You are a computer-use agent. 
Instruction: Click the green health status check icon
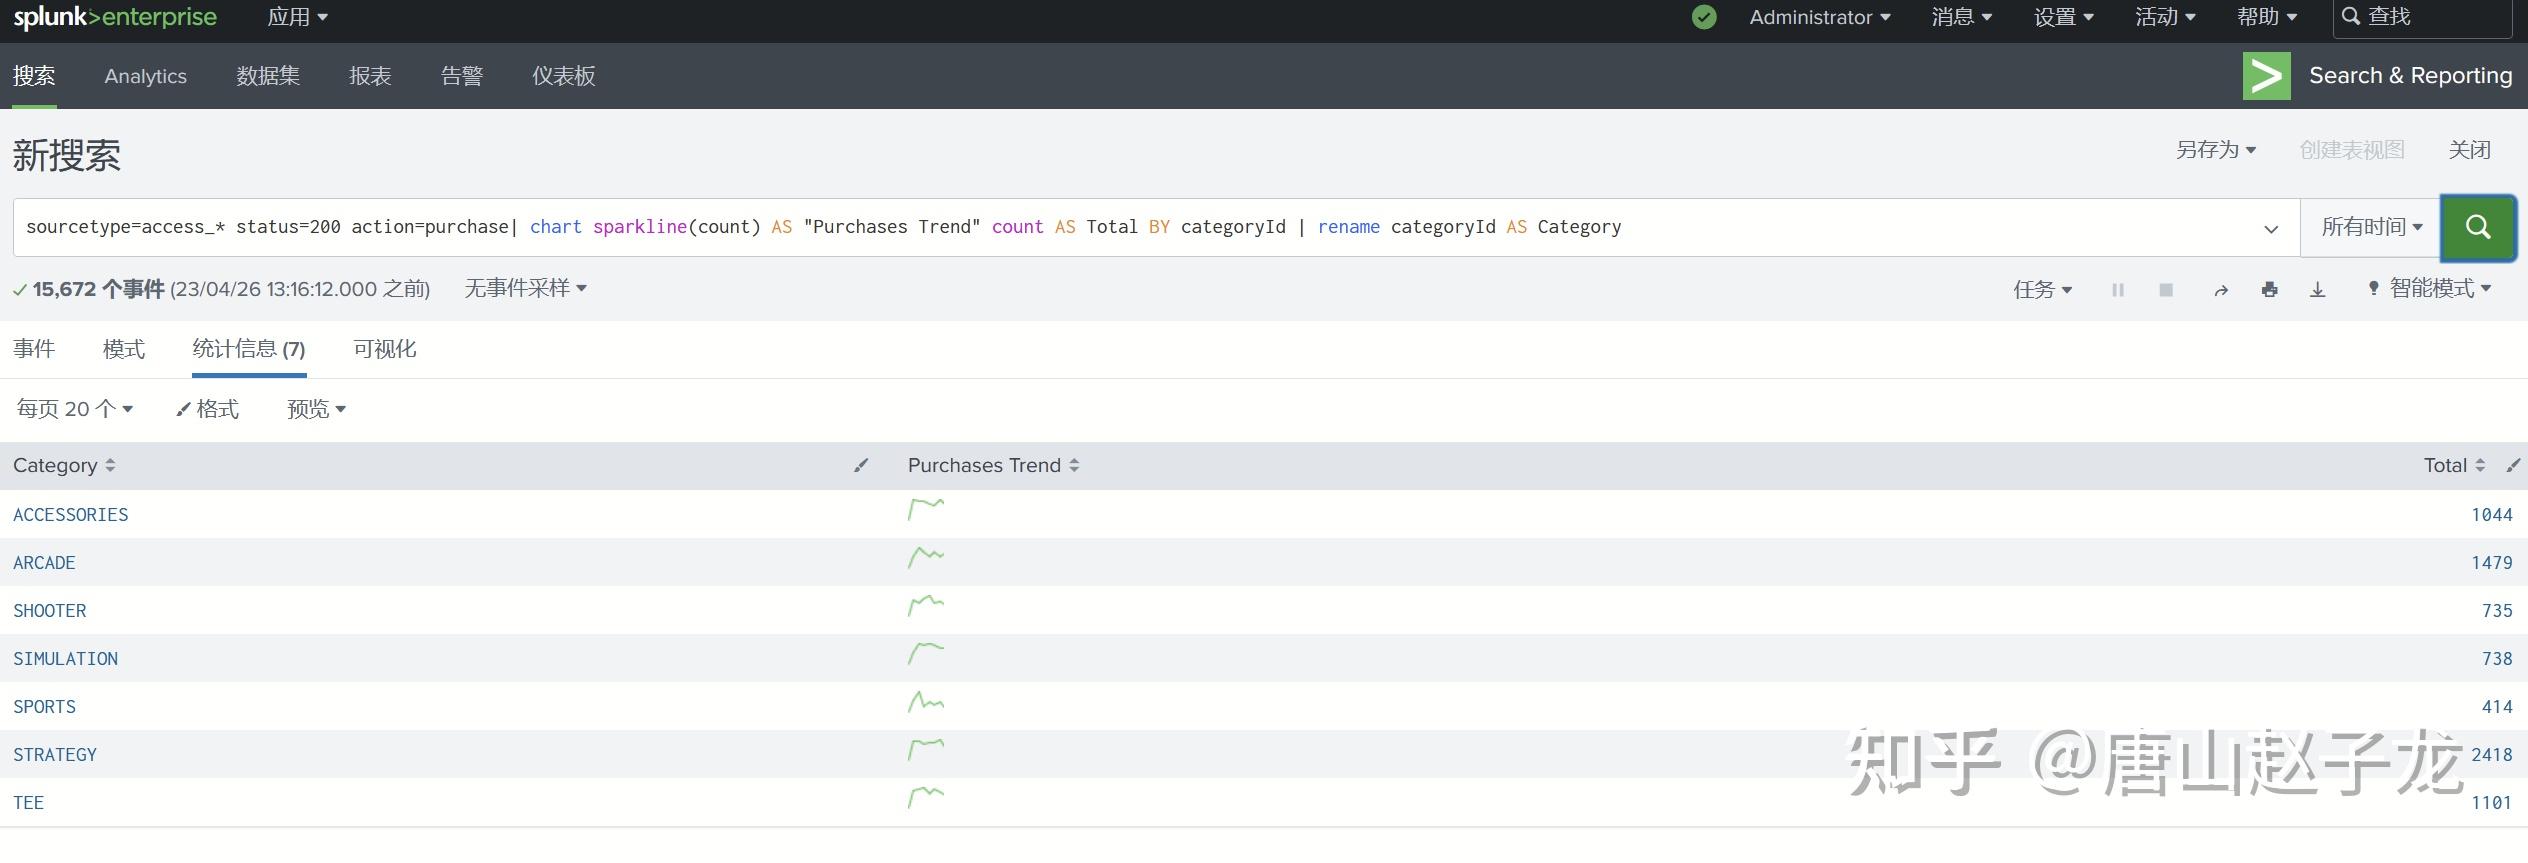coord(1704,17)
